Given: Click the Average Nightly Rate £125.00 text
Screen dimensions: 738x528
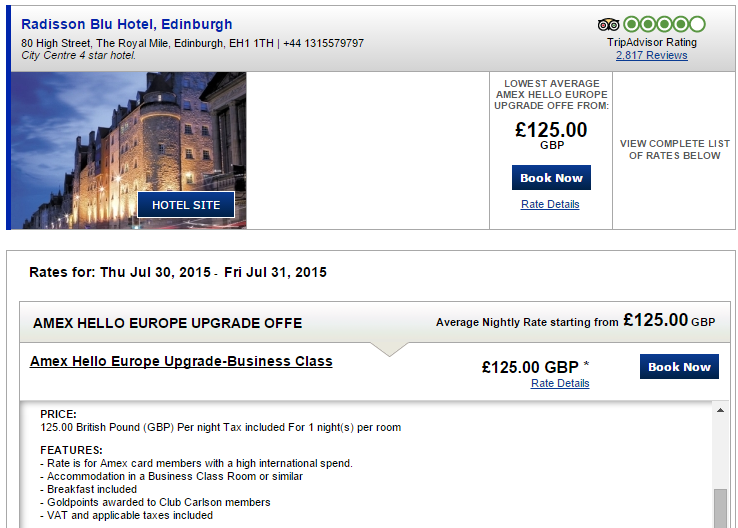Looking at the screenshot, I should click(x=575, y=321).
